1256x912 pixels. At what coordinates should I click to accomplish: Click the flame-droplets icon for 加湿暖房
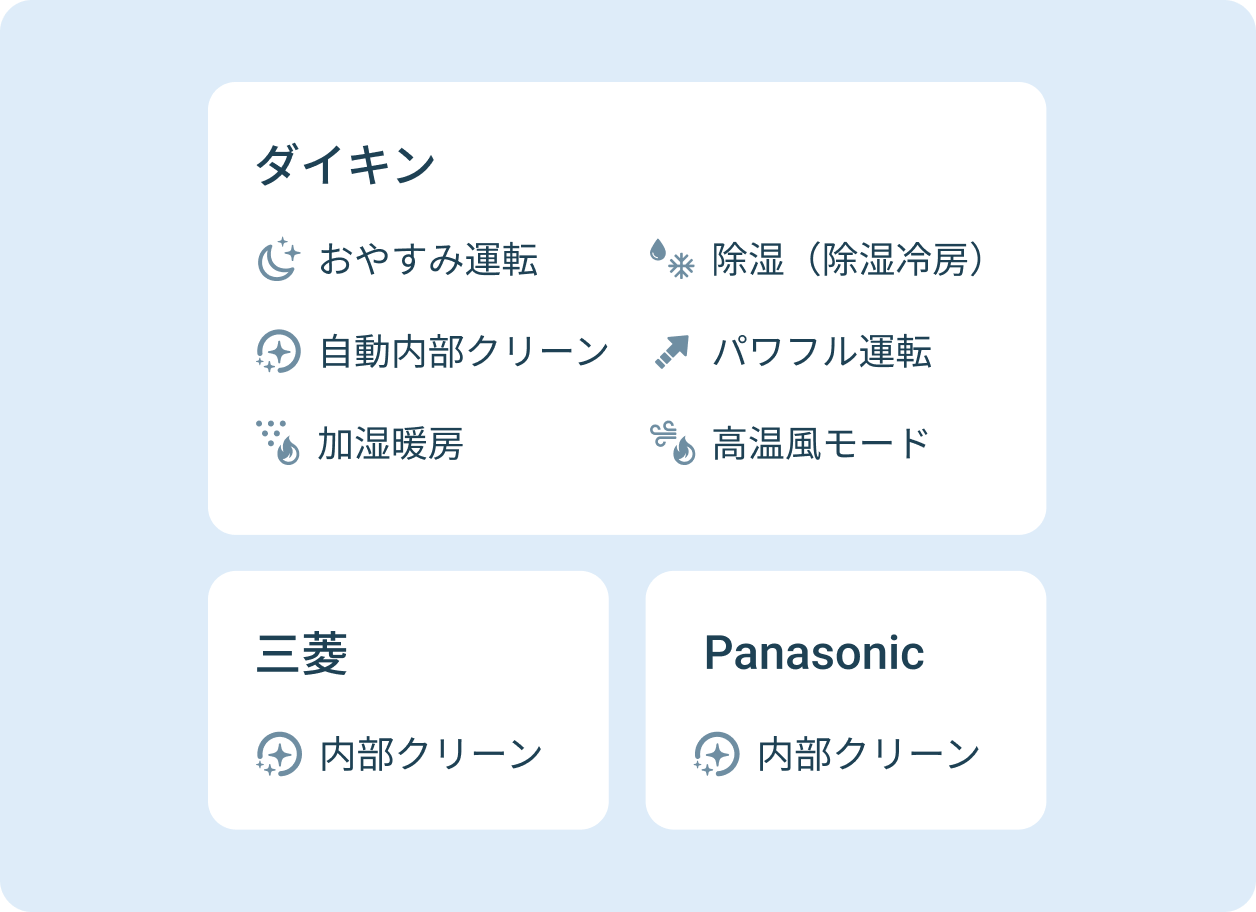pyautogui.click(x=278, y=443)
